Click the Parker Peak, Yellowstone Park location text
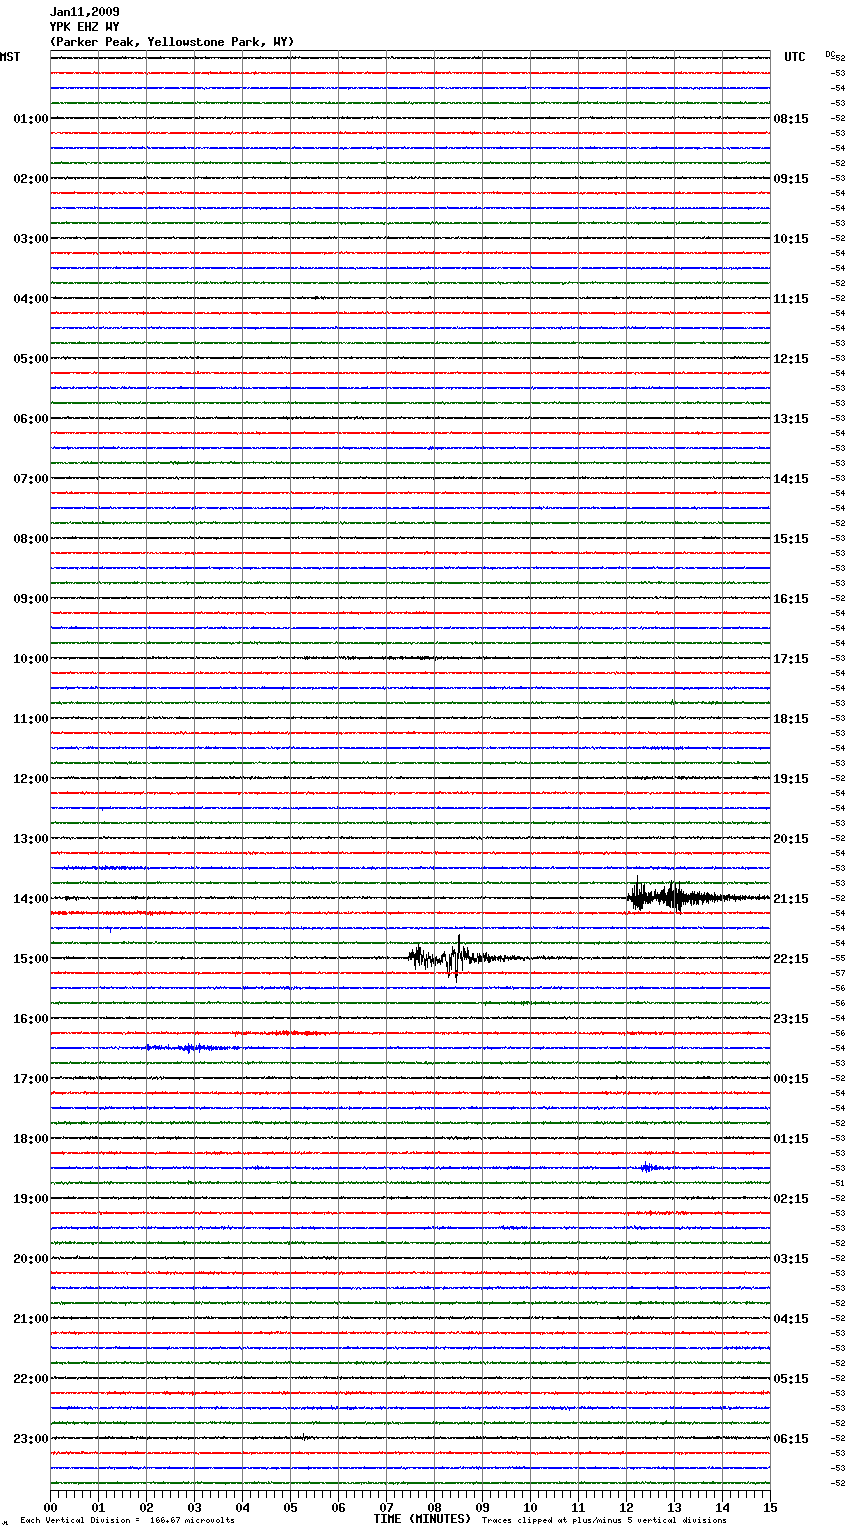Screen dimensions: 850x1534 tap(172, 42)
